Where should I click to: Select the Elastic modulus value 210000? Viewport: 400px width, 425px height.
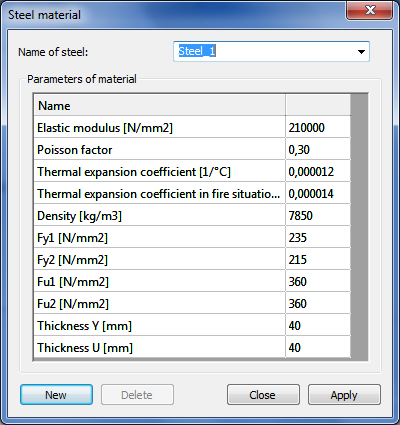pyautogui.click(x=318, y=128)
